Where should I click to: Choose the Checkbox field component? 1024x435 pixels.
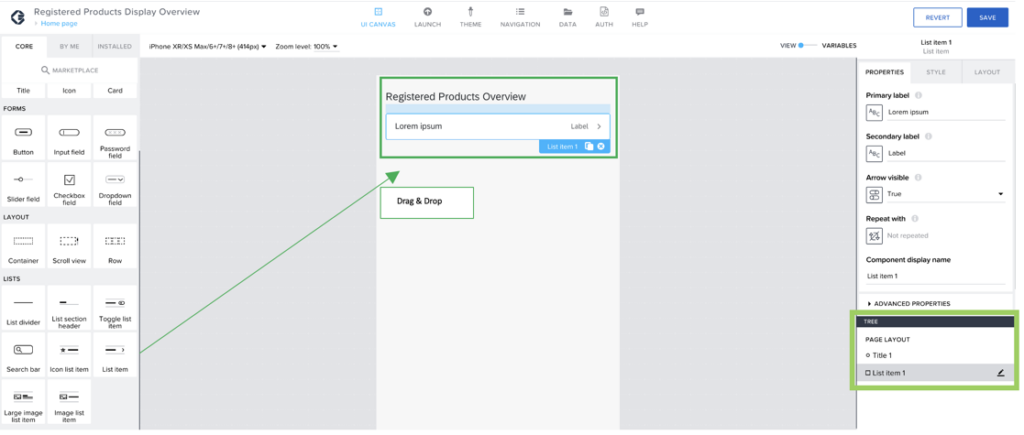click(x=69, y=180)
